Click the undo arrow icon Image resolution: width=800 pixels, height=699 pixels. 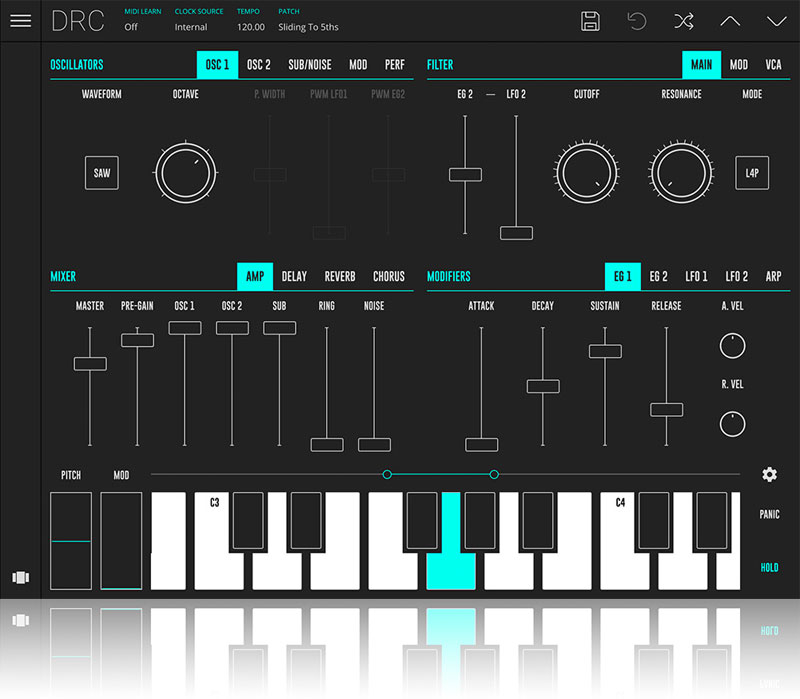[x=637, y=21]
